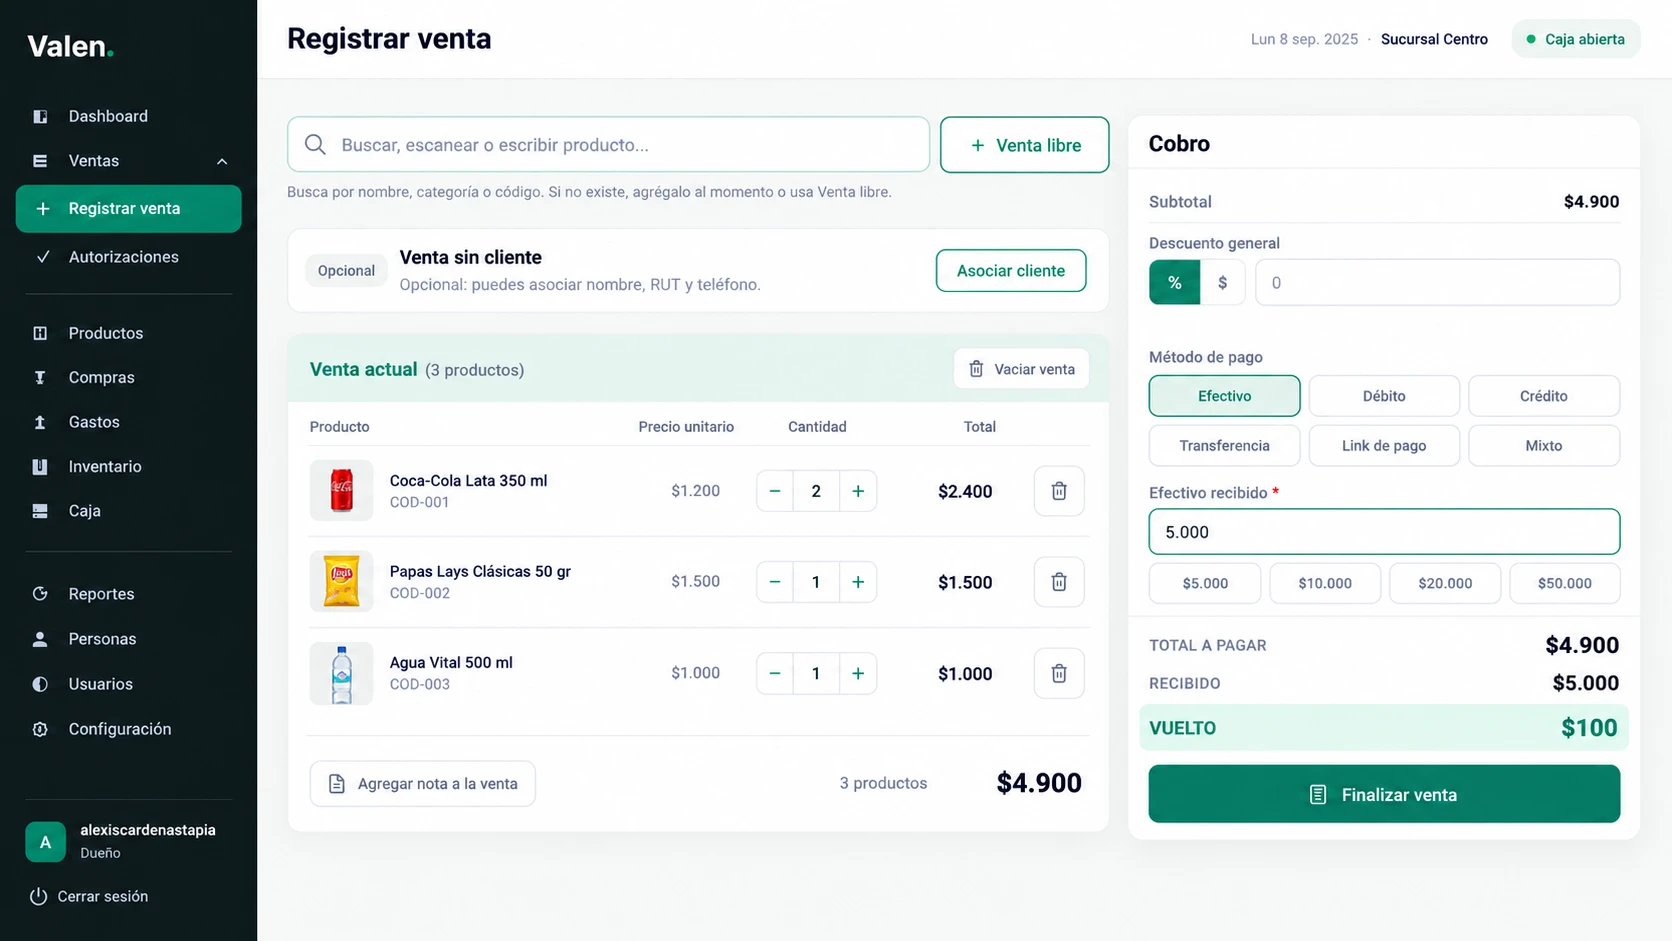Collapse the Ventas sidebar menu chevron
Screen dimensions: 1672x941
coord(222,161)
